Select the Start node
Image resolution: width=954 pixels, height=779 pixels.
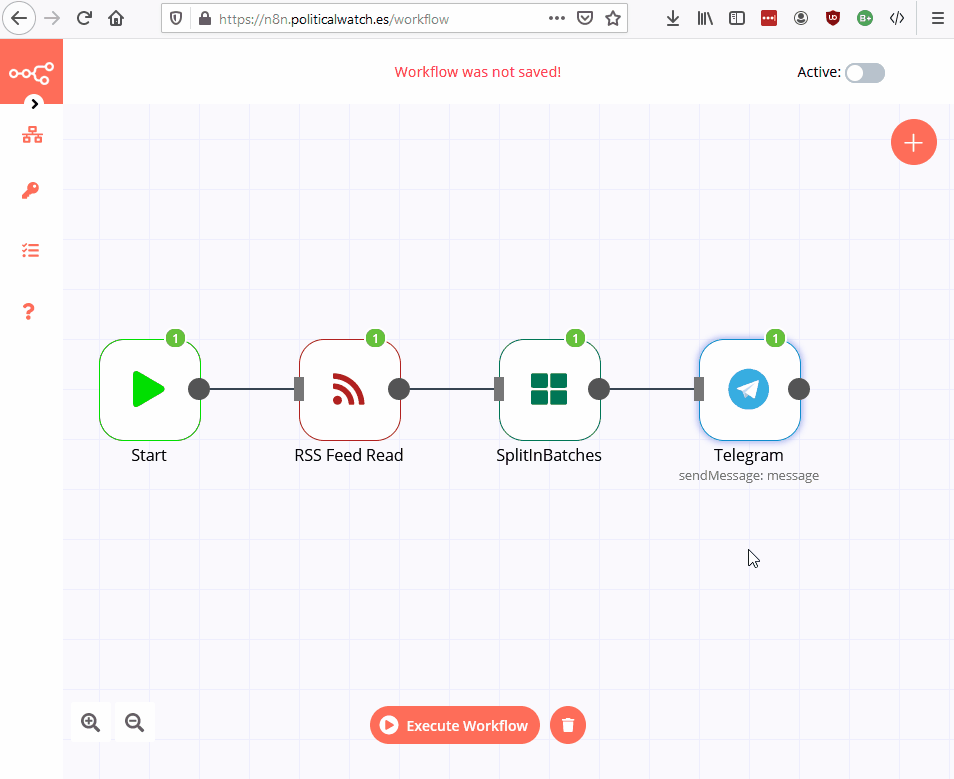pyautogui.click(x=150, y=390)
